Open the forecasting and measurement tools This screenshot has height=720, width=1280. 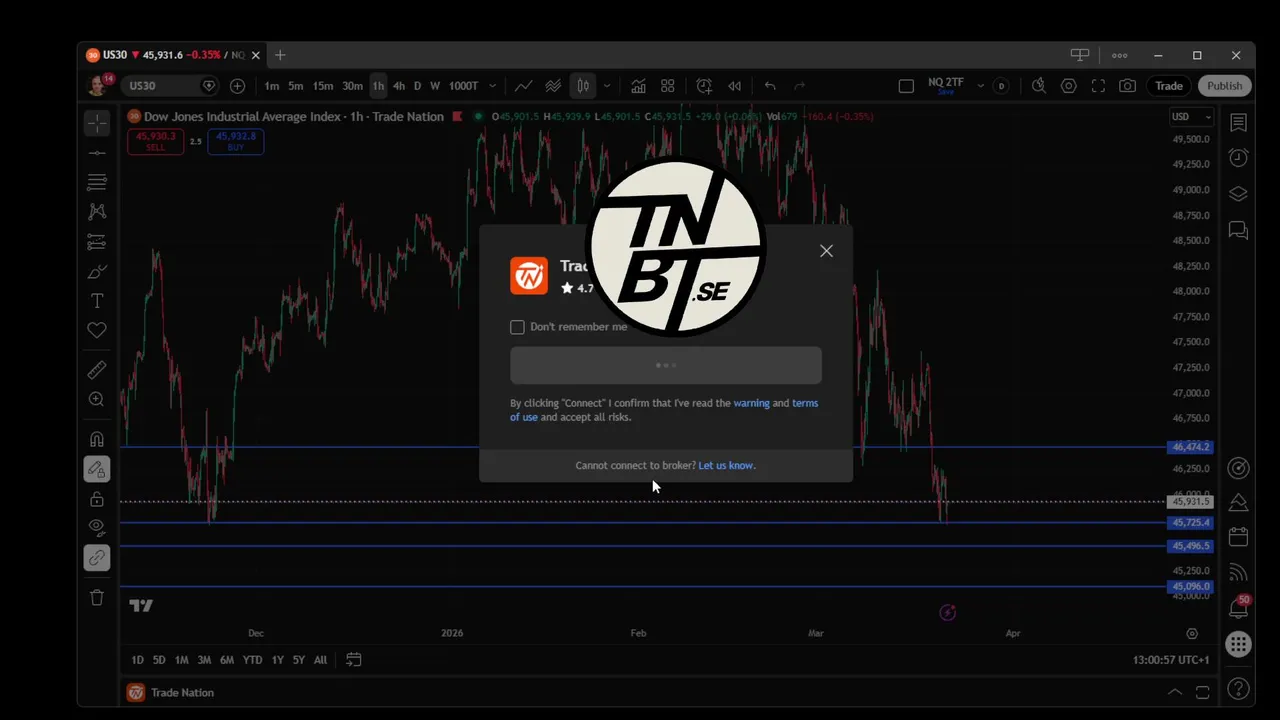point(97,242)
